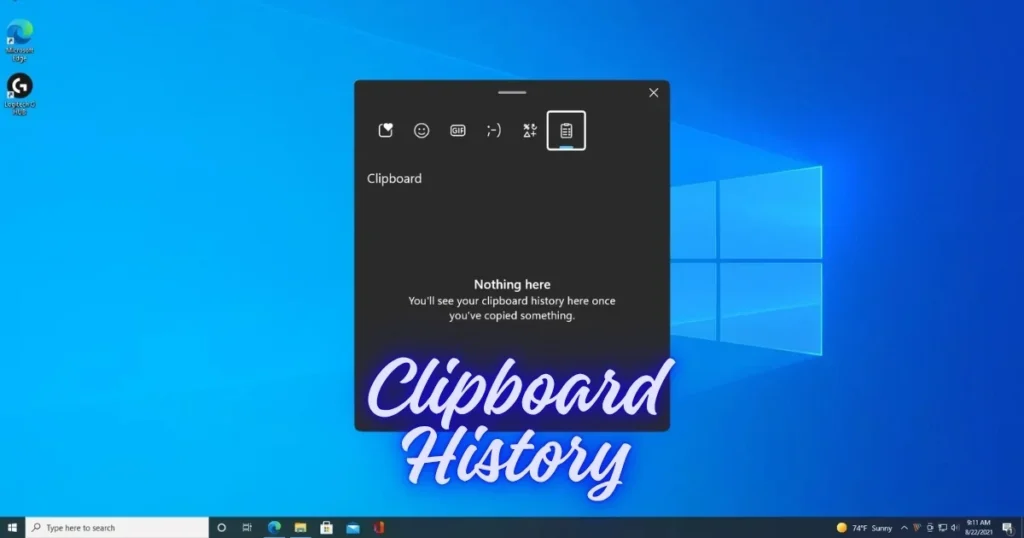This screenshot has width=1024, height=538.
Task: Open File Explorer from the taskbar
Action: 300,528
